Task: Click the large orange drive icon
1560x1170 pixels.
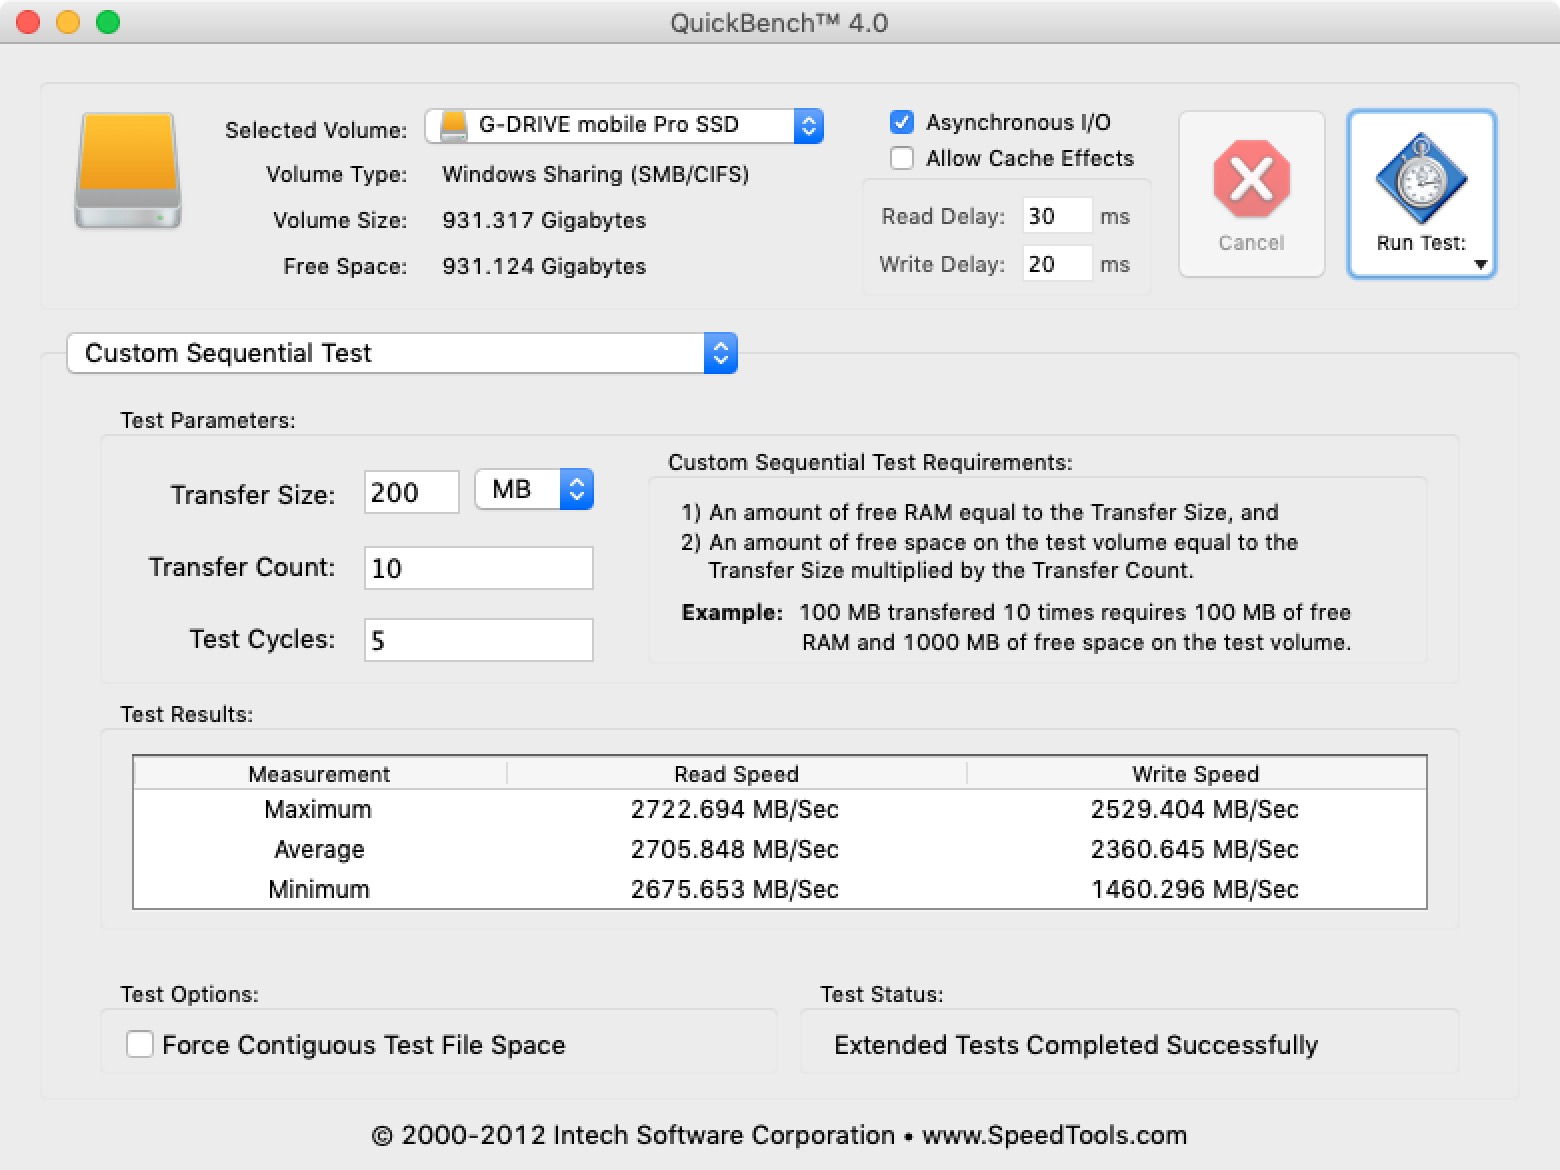Action: tap(128, 171)
